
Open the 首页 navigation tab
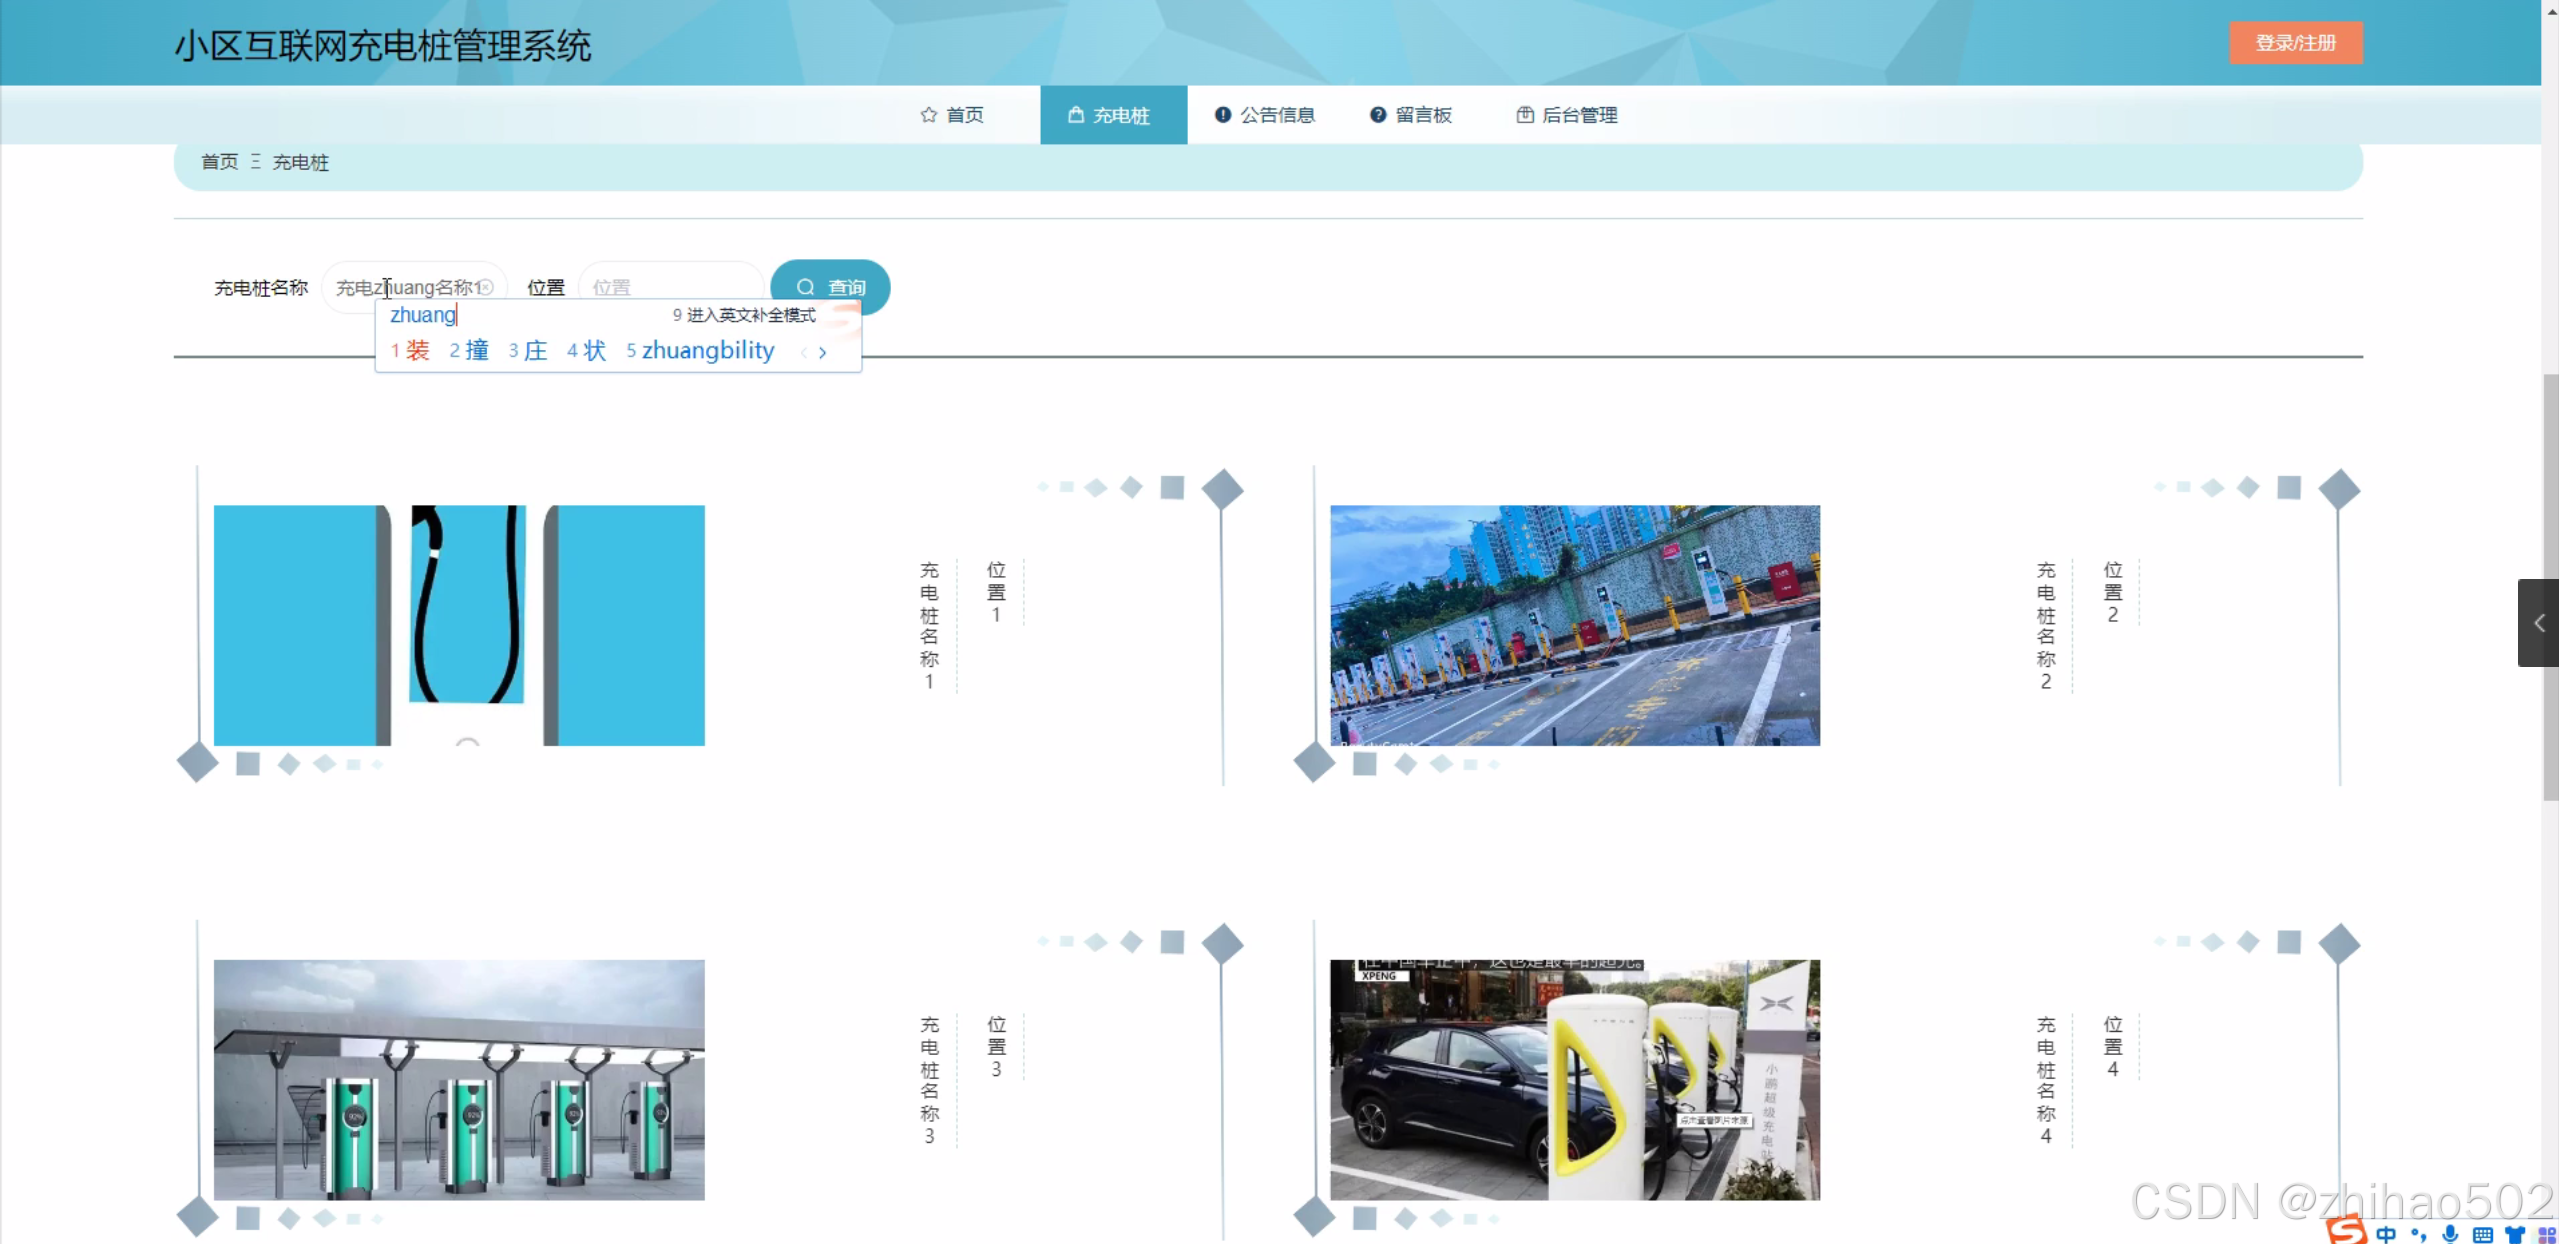pos(952,115)
